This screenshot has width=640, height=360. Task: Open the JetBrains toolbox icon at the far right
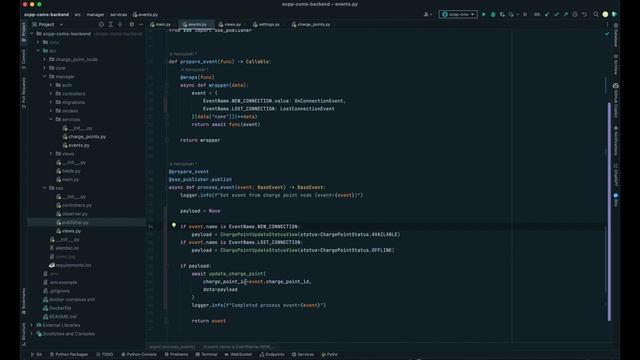point(614,14)
